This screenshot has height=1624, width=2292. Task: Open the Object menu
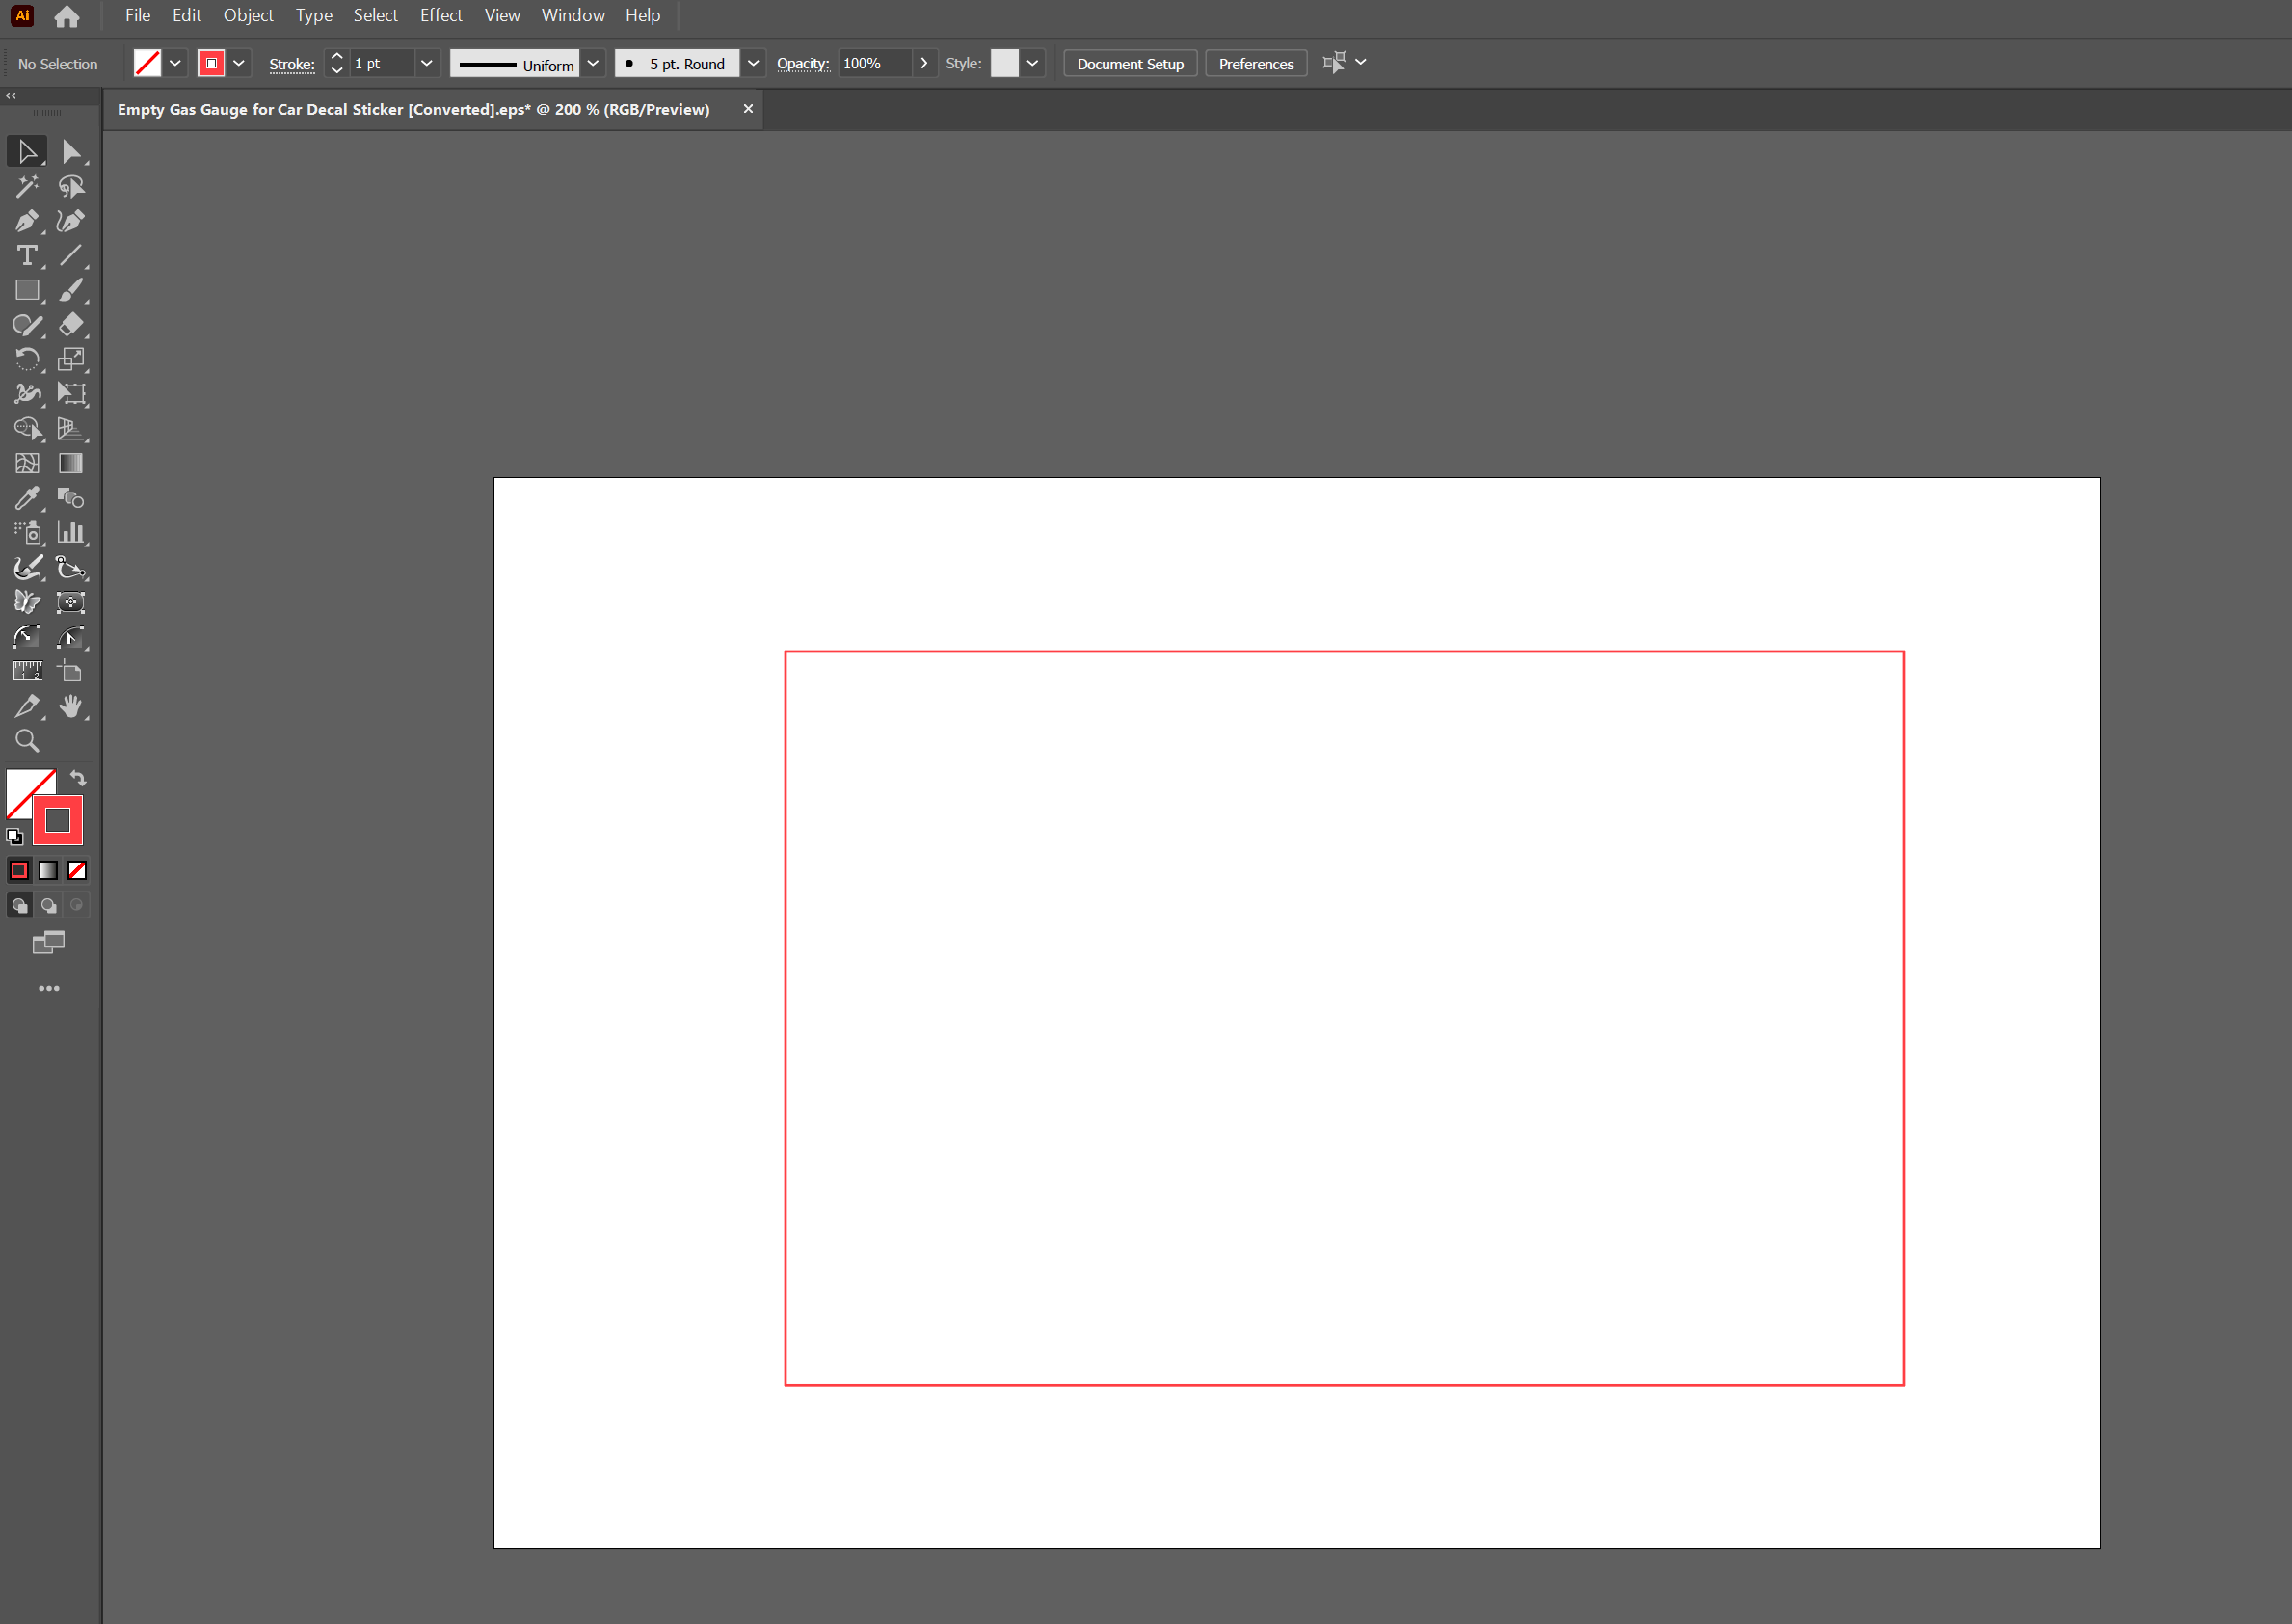[248, 15]
